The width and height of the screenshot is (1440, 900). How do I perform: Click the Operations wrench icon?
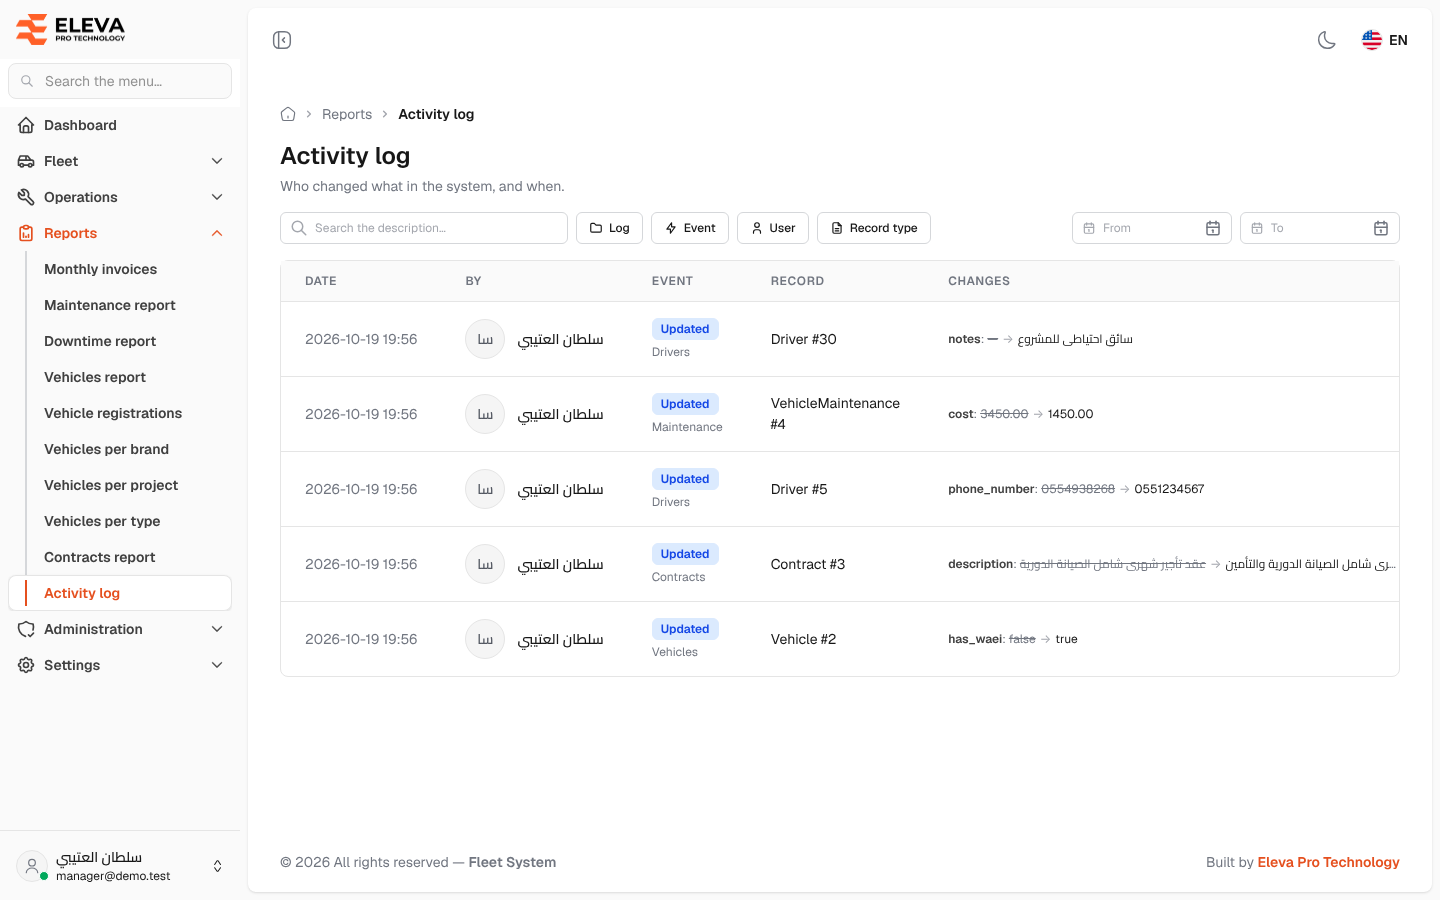point(26,197)
